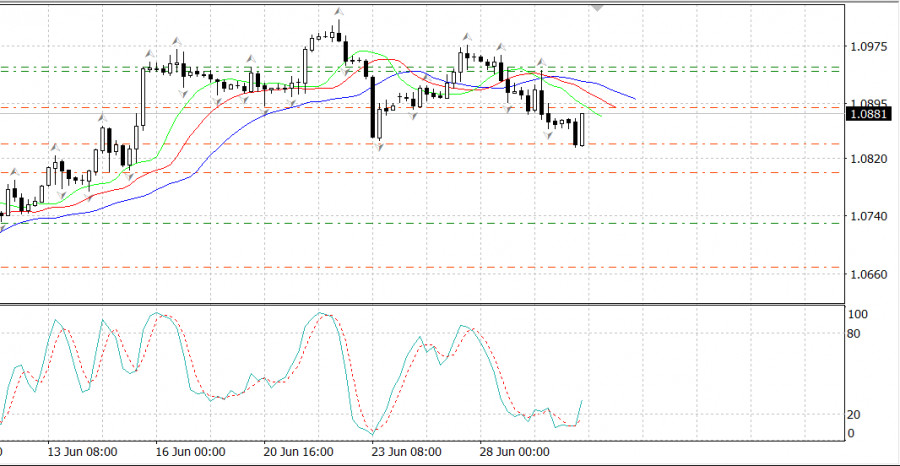Click the 1.0660 price axis label

click(x=867, y=274)
